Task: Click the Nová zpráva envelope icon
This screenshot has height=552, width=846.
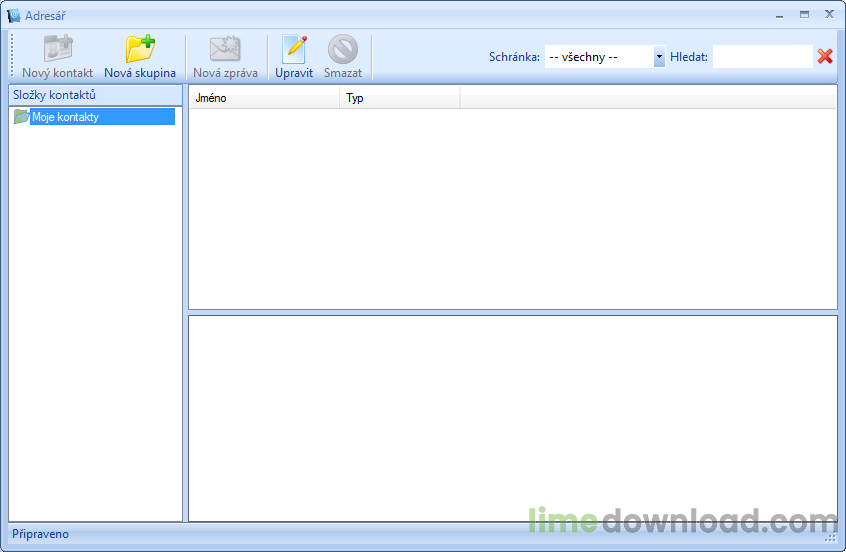Action: click(x=225, y=49)
